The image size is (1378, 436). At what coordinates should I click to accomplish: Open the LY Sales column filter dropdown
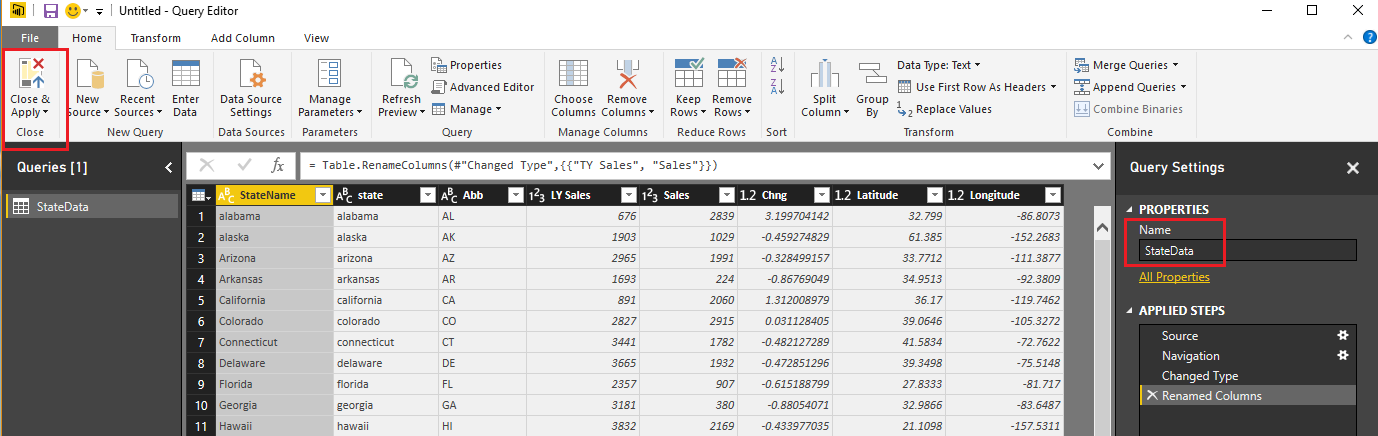point(627,195)
